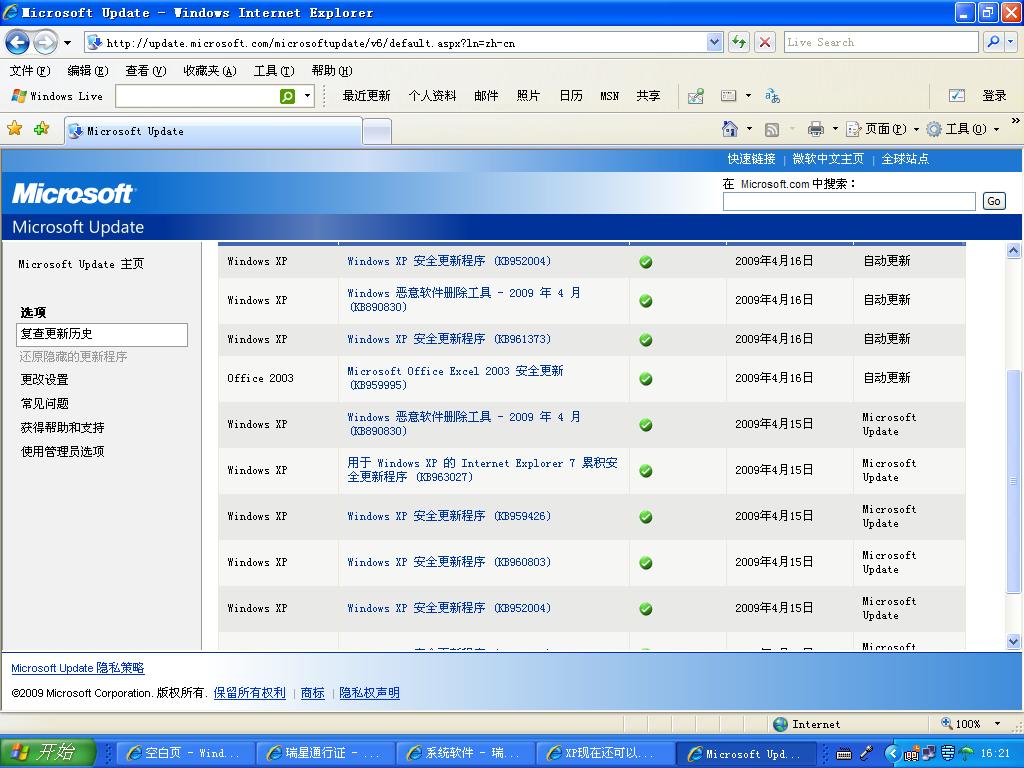Open the Live Search provider dropdown

click(x=1011, y=42)
